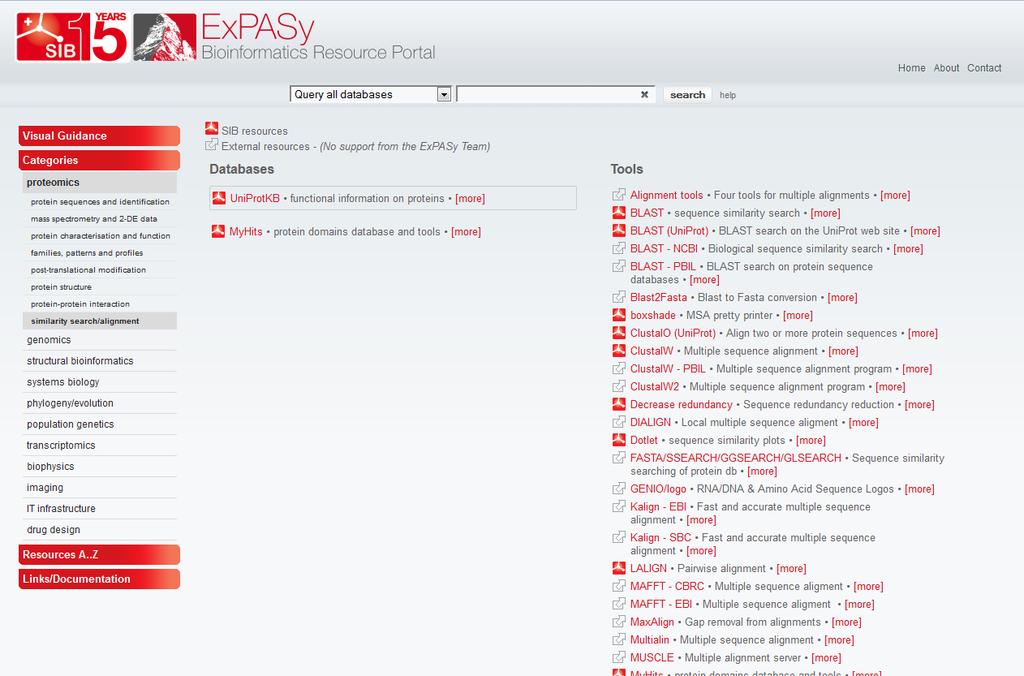Click the external icon beside ClustalW - PBIL
The width and height of the screenshot is (1024, 676).
coord(618,368)
